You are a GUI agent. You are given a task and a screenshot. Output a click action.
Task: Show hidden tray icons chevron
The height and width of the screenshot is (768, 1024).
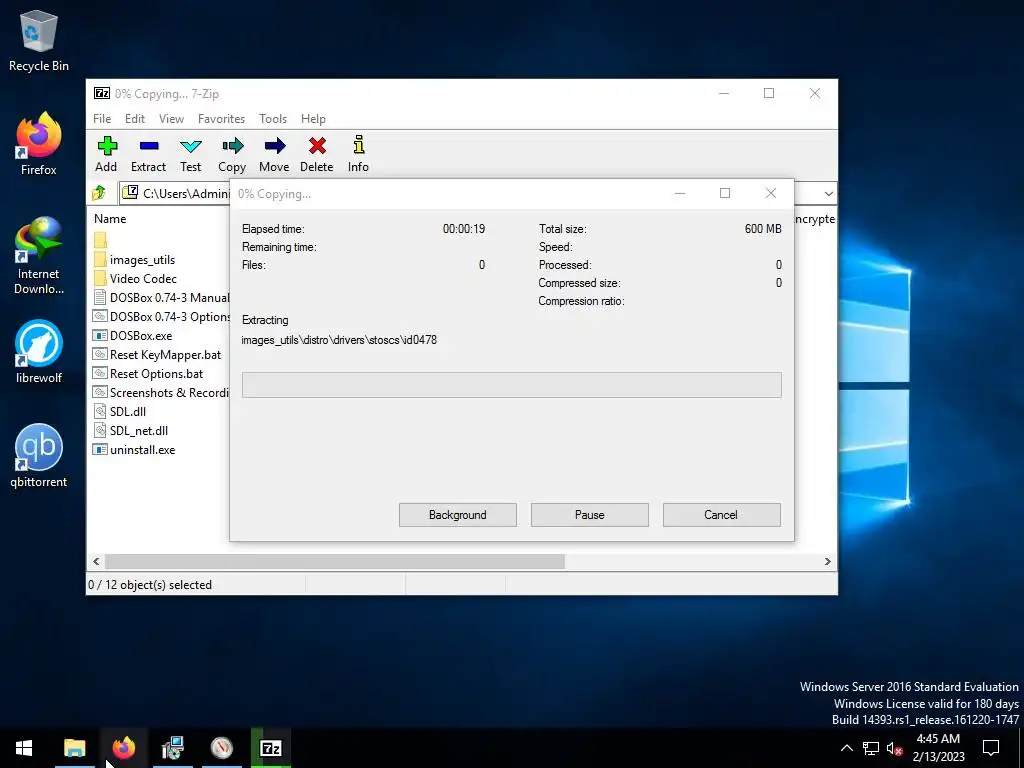click(846, 748)
